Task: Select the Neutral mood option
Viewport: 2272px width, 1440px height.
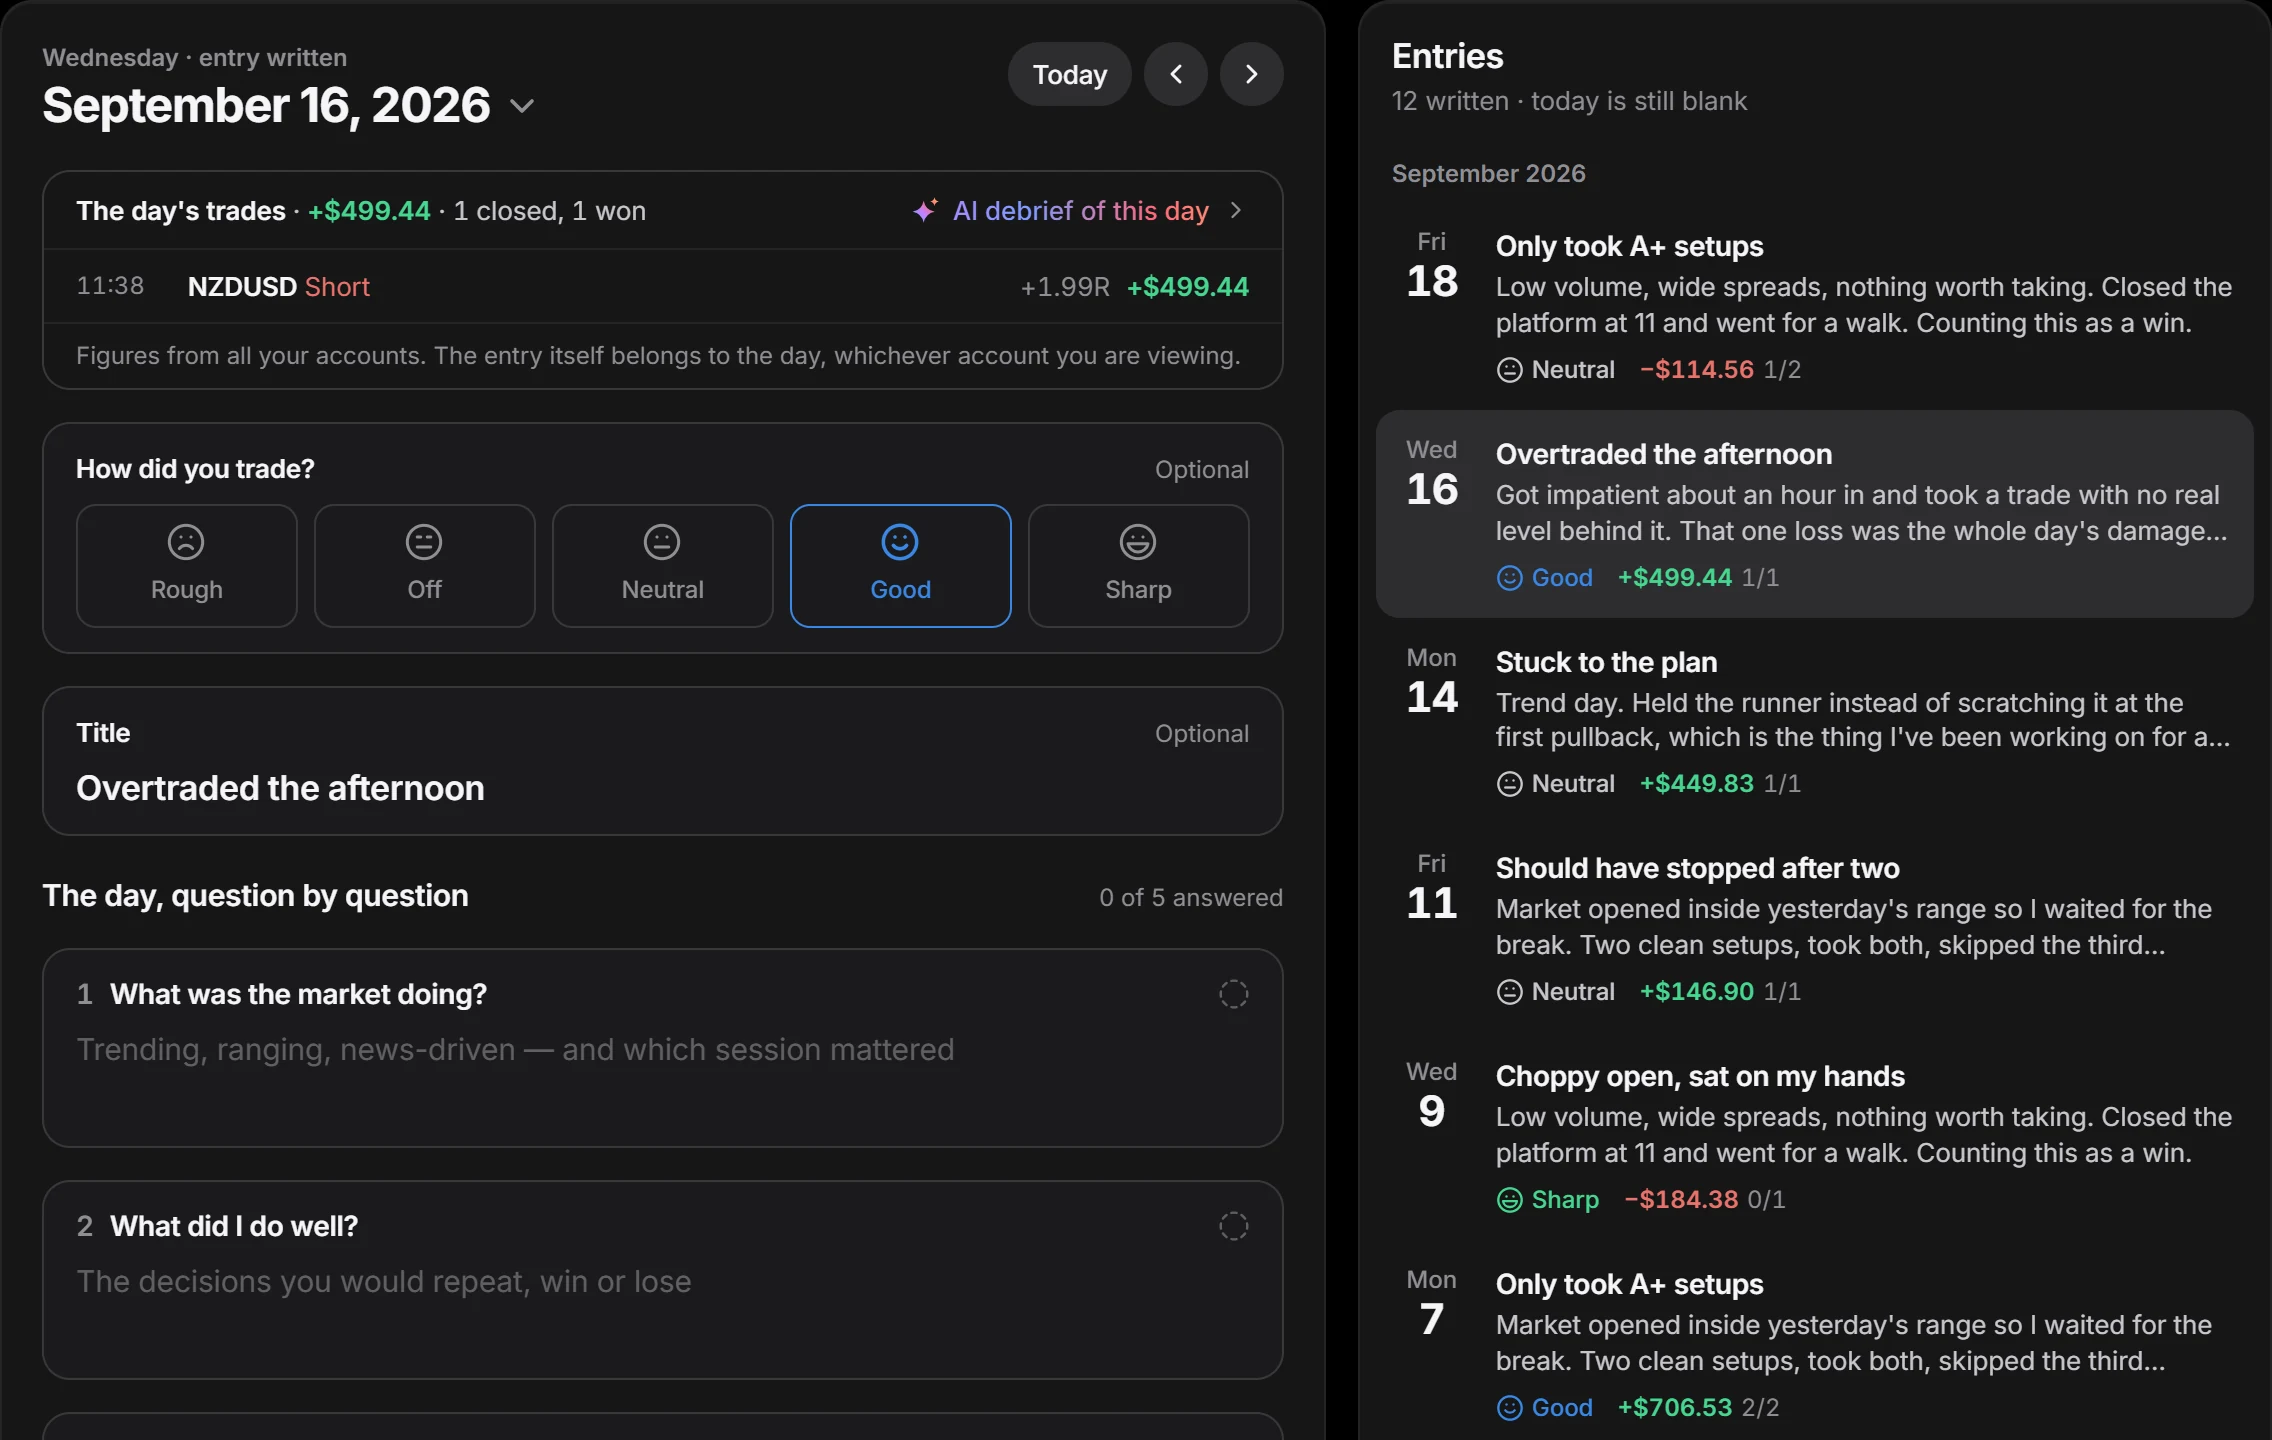Action: coord(663,566)
